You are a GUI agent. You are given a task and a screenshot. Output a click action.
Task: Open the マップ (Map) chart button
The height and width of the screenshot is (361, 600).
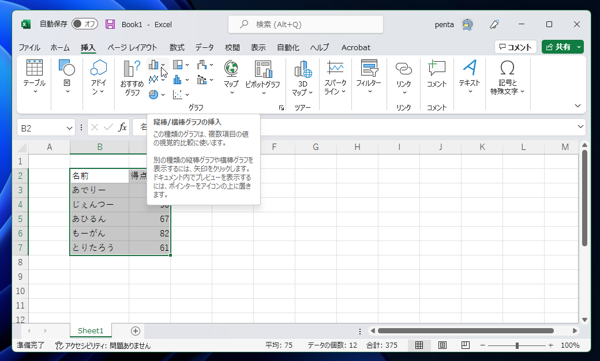(231, 77)
